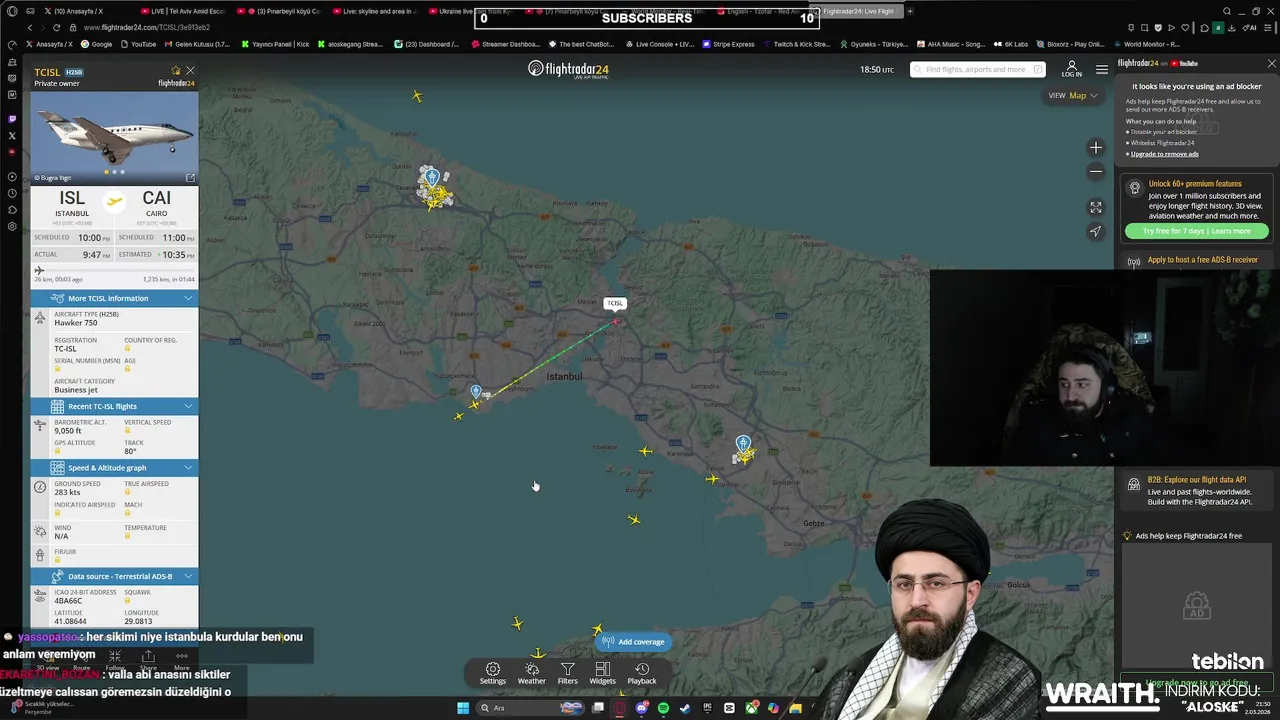Reload the page
The height and width of the screenshot is (720, 1280).
(57, 28)
